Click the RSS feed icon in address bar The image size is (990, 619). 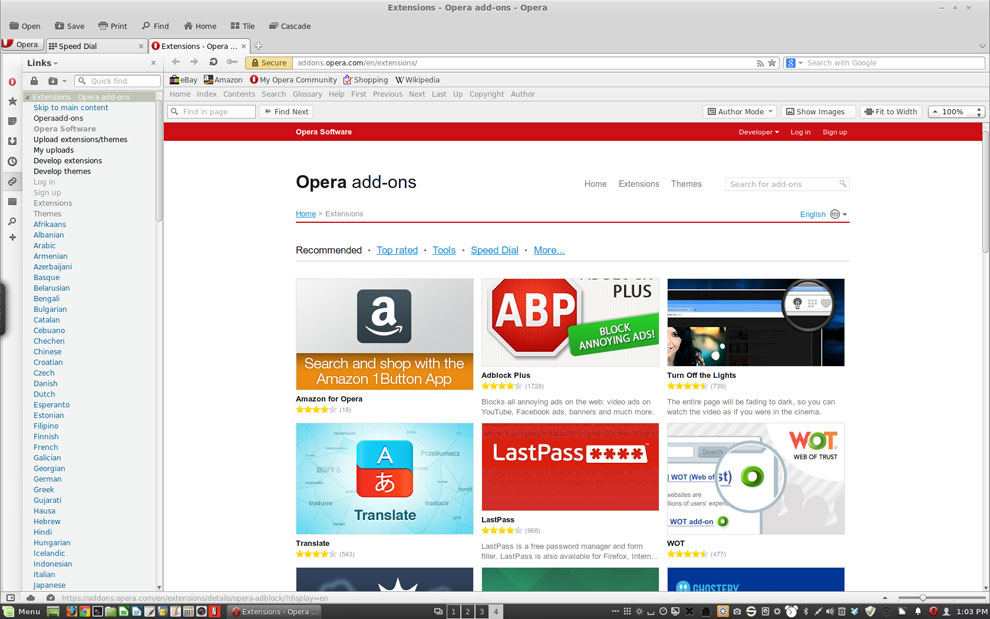[760, 63]
